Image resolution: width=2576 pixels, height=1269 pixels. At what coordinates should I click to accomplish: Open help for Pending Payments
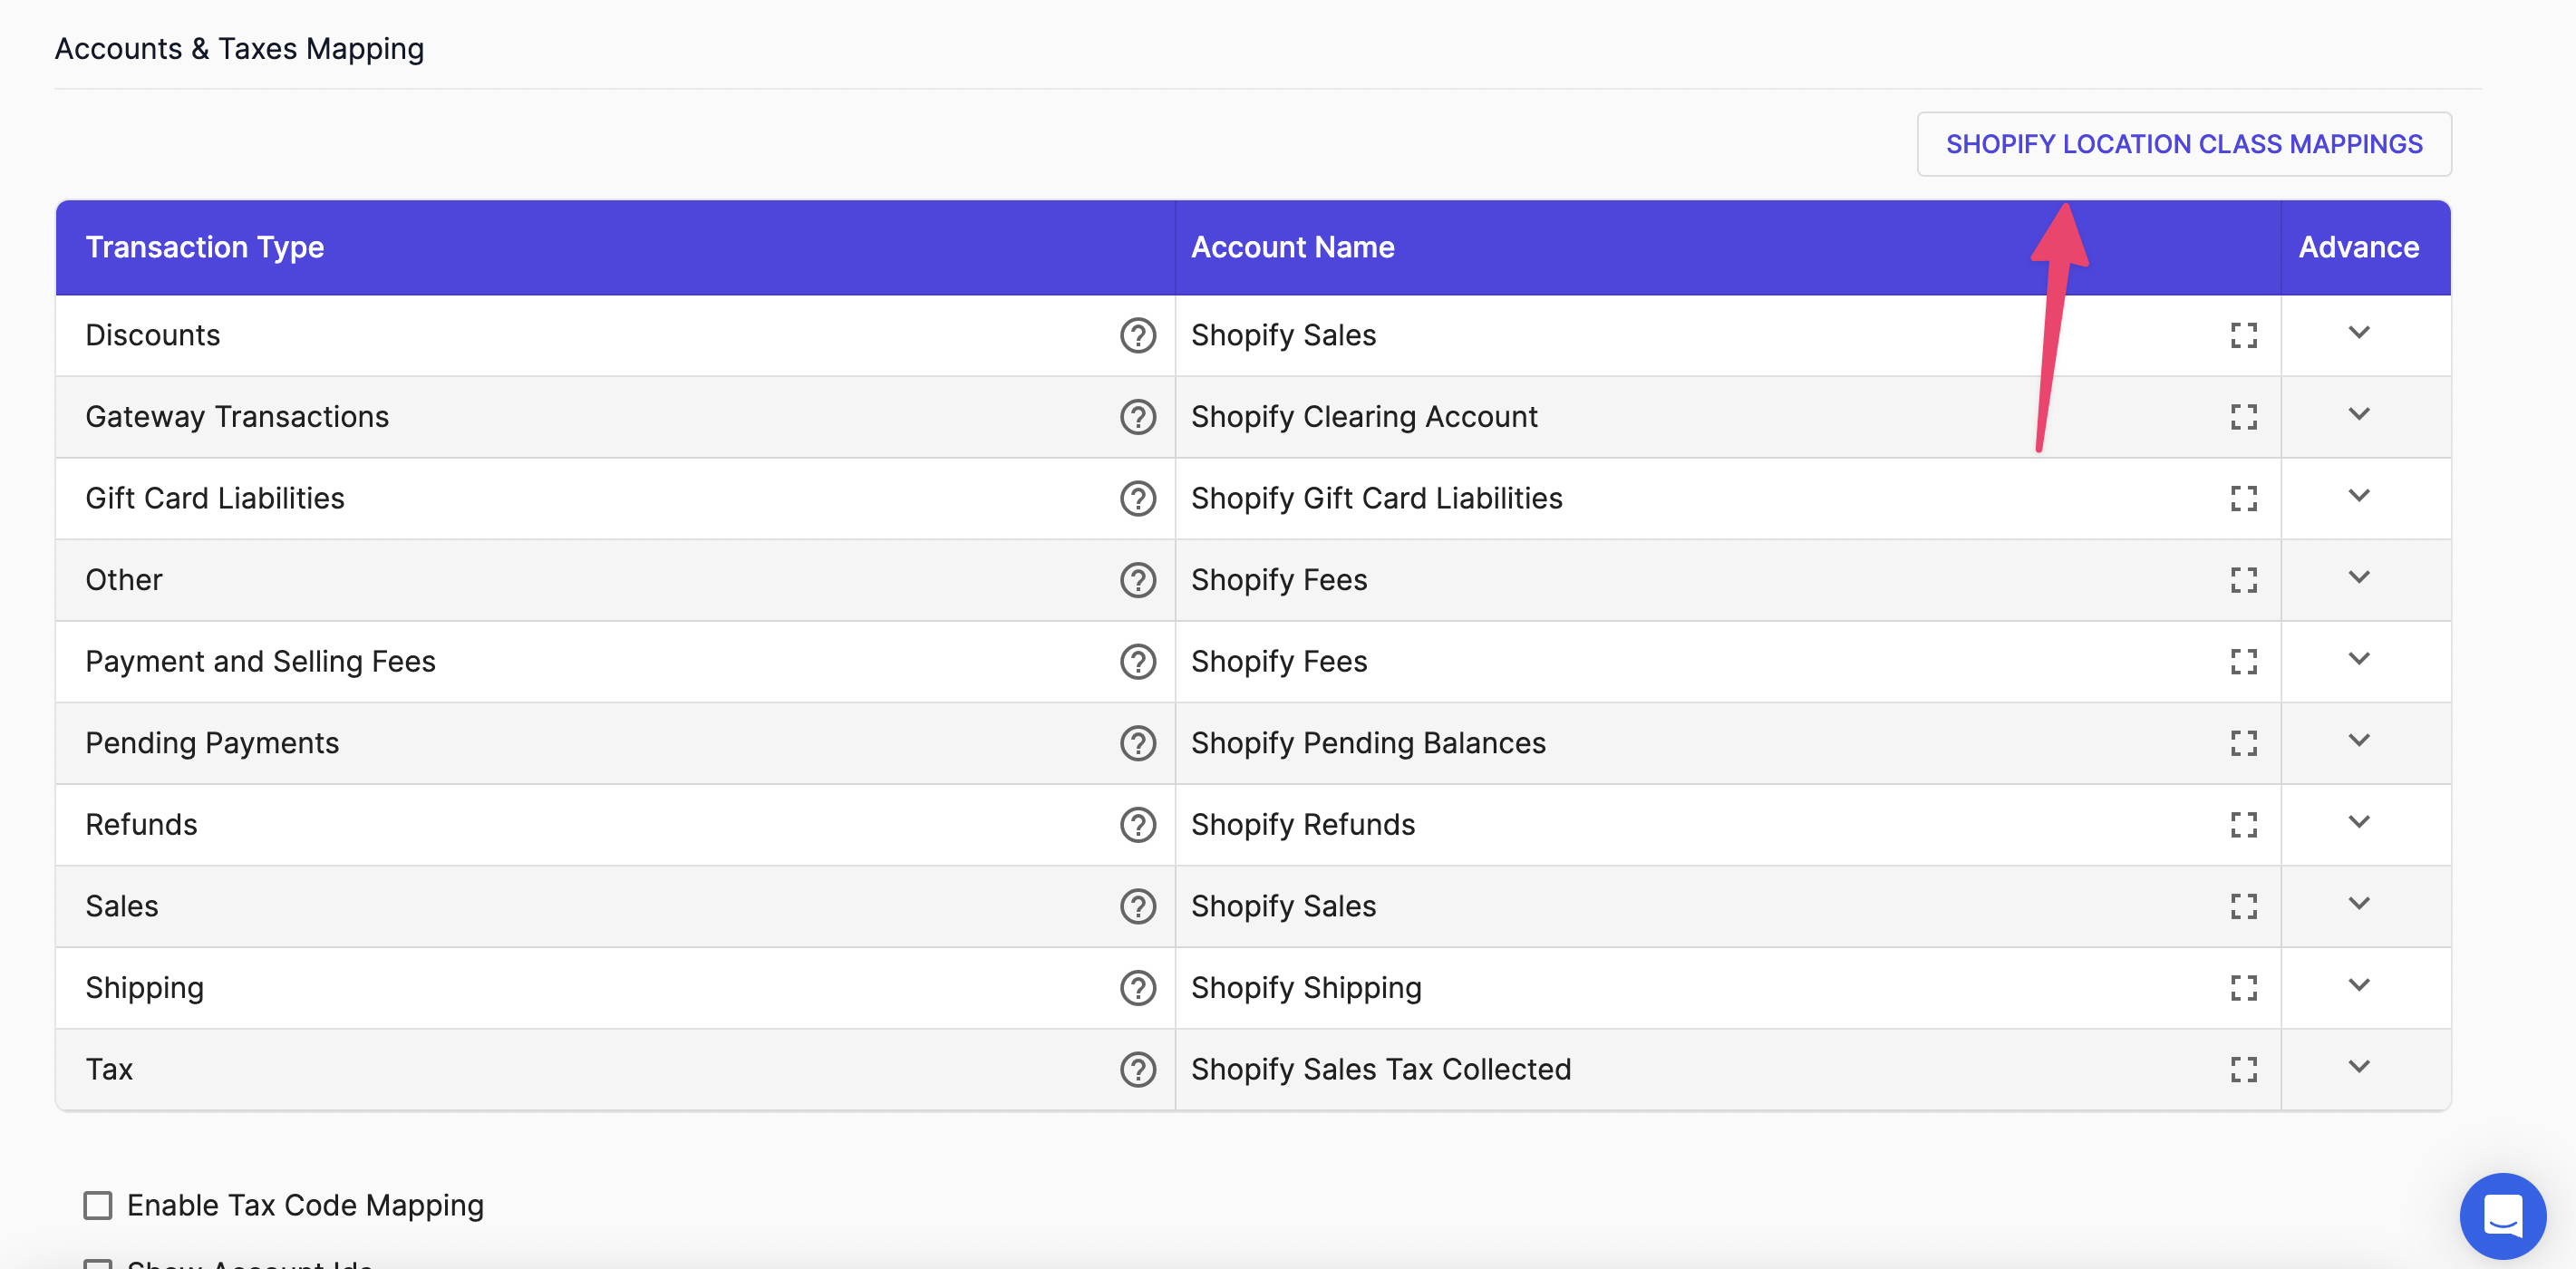point(1137,743)
